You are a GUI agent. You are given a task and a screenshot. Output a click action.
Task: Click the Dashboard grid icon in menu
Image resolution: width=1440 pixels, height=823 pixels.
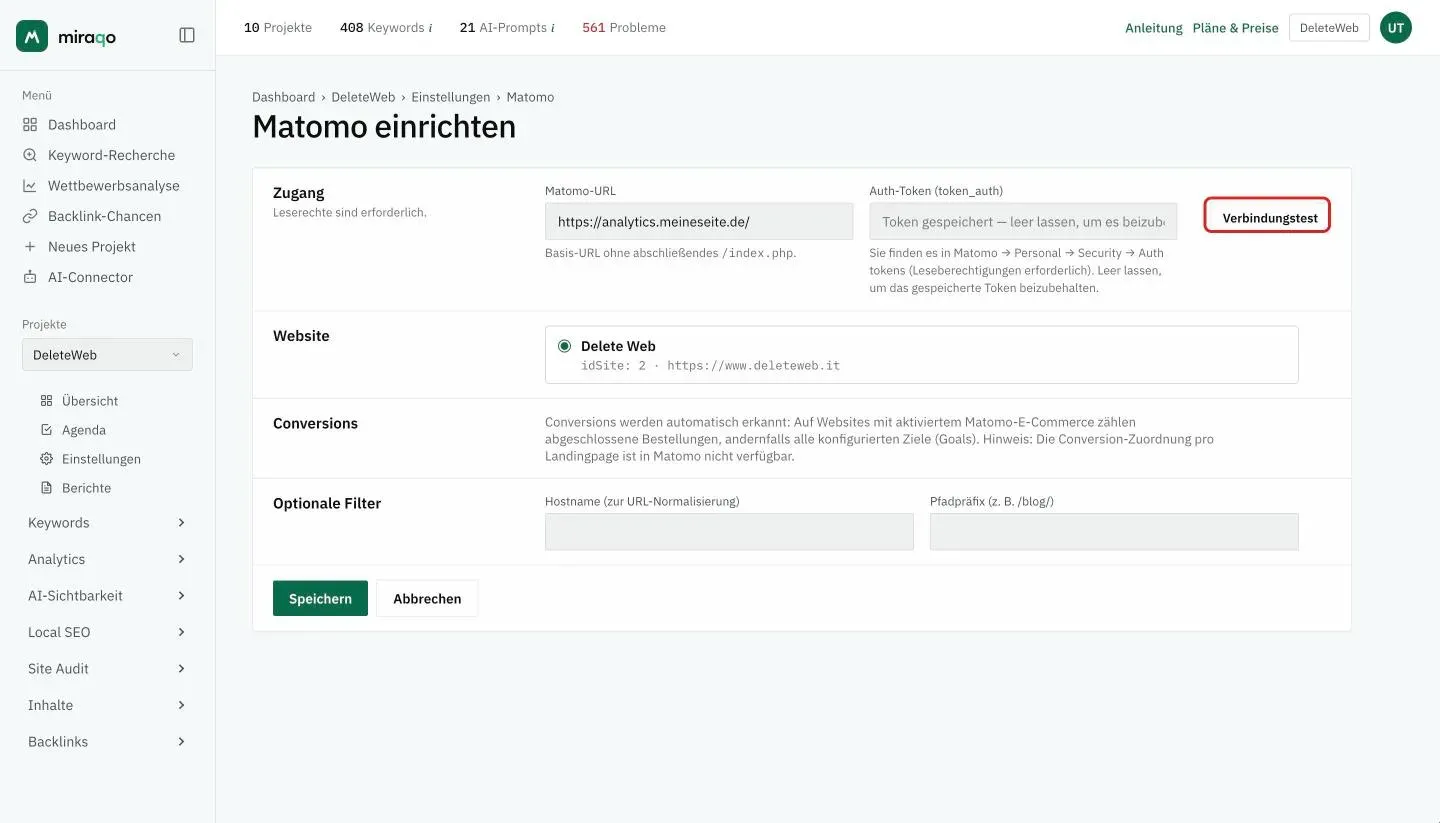30,125
